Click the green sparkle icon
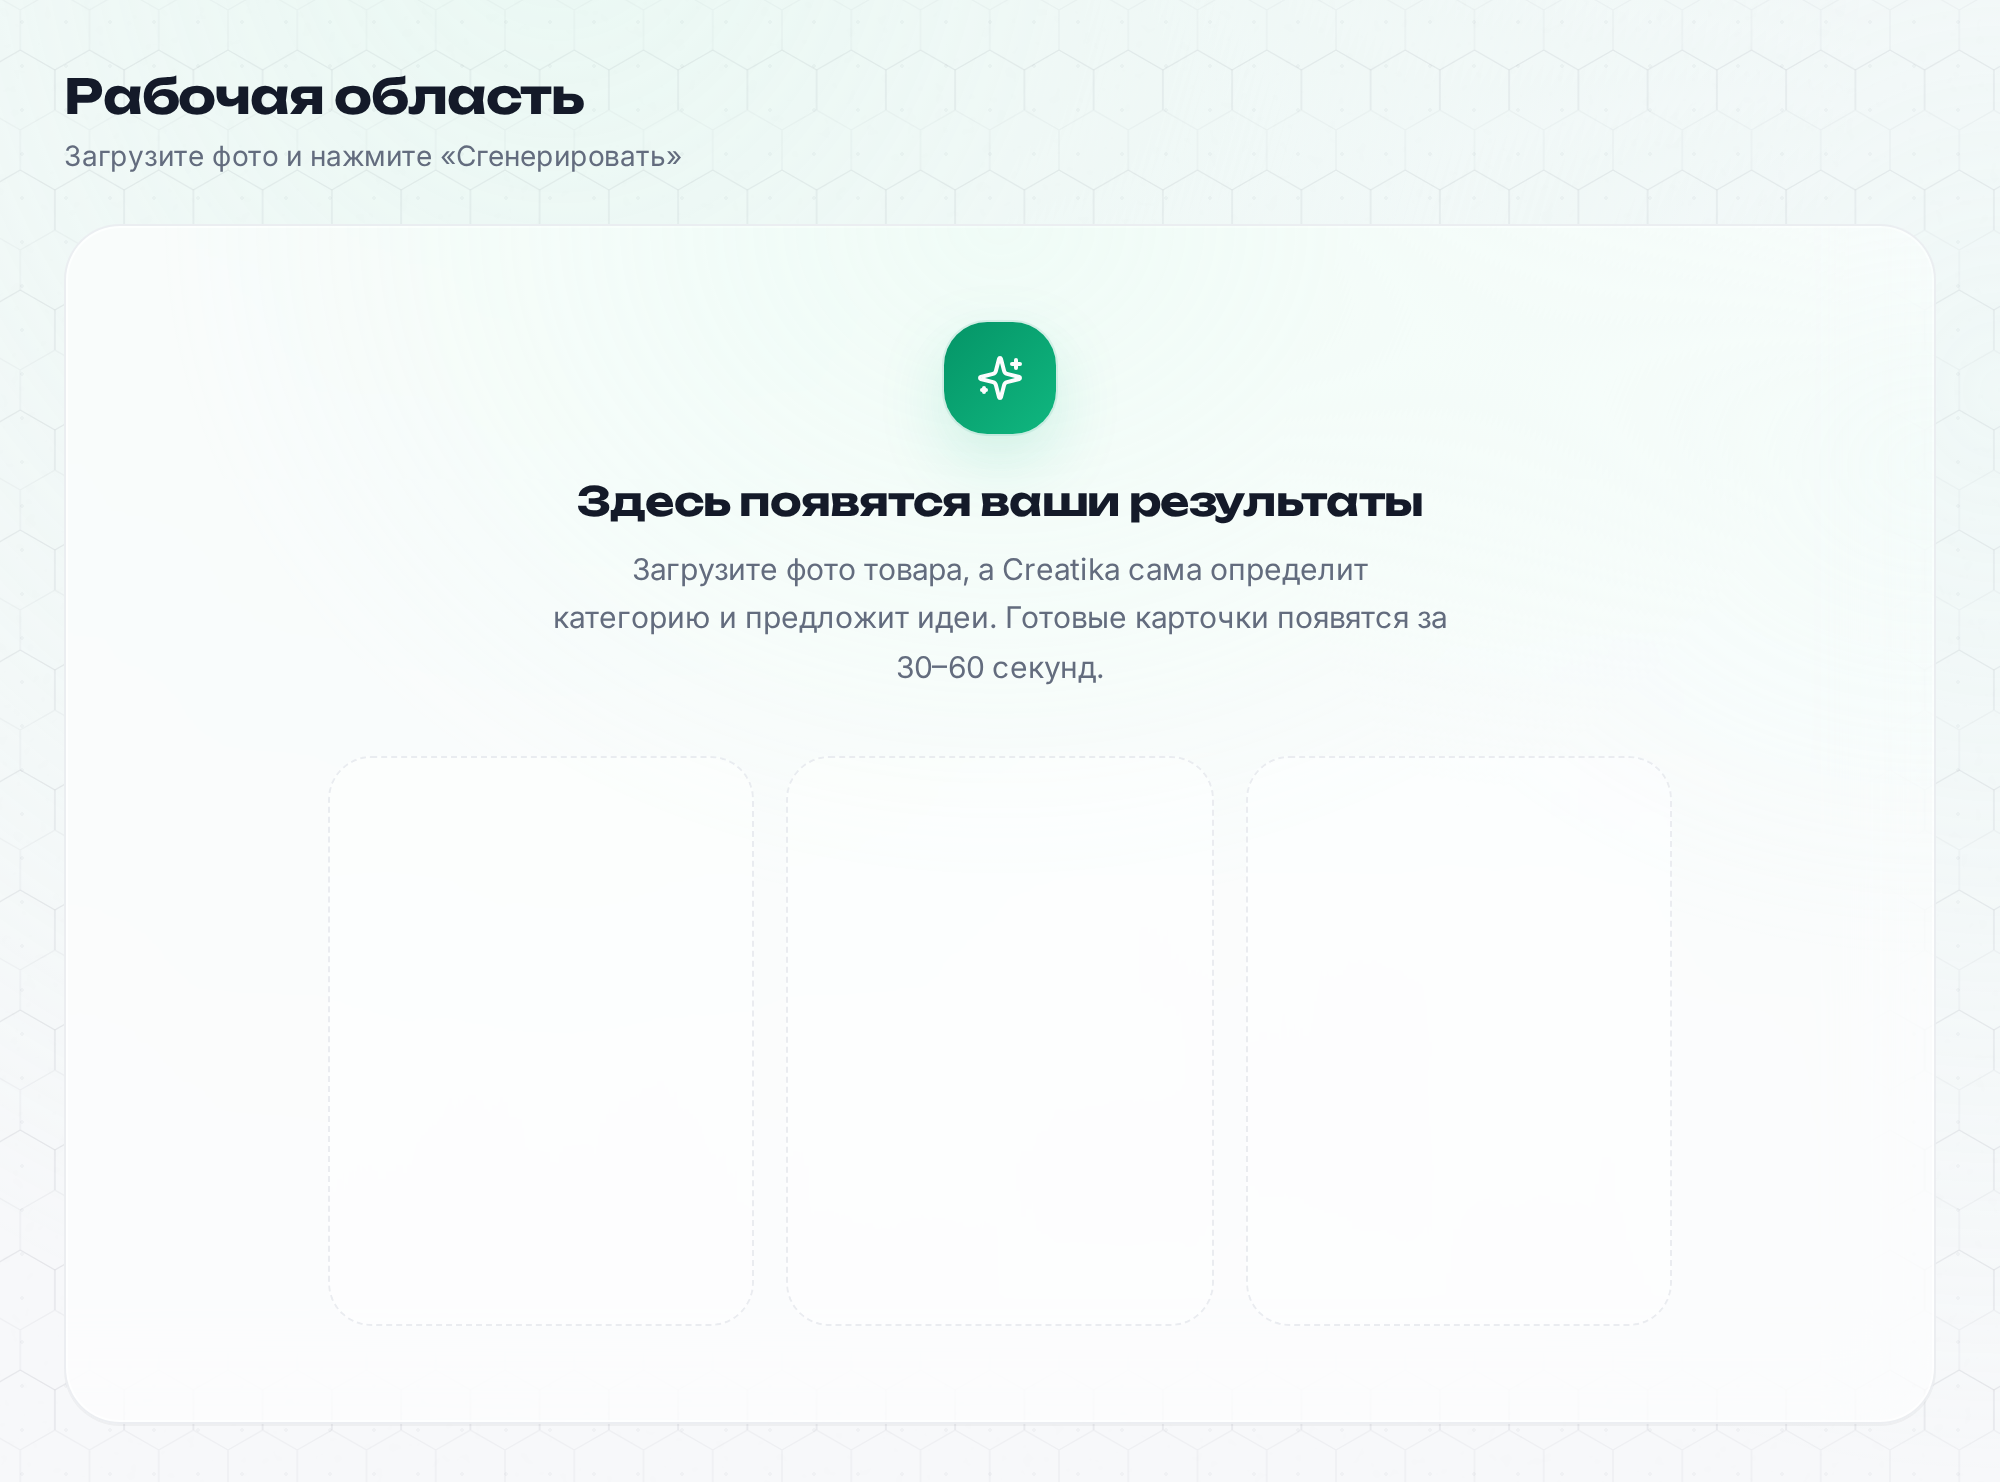Screen dimensions: 2000x1482 click(x=999, y=378)
